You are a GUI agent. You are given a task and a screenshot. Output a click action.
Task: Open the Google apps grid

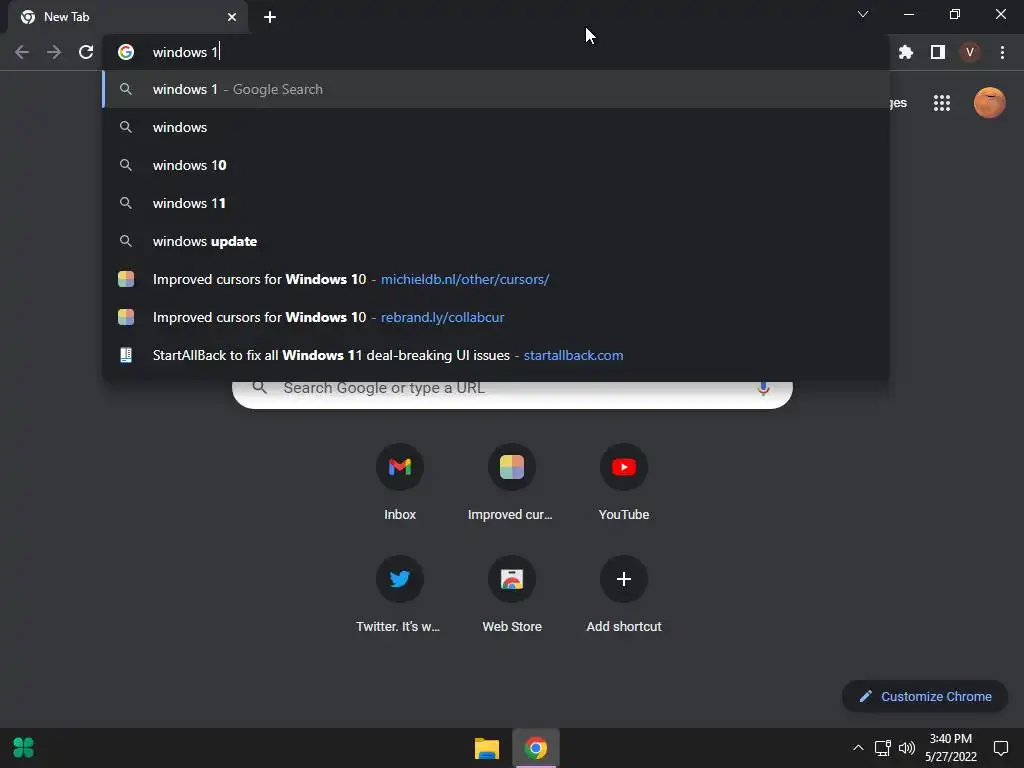pyautogui.click(x=942, y=103)
